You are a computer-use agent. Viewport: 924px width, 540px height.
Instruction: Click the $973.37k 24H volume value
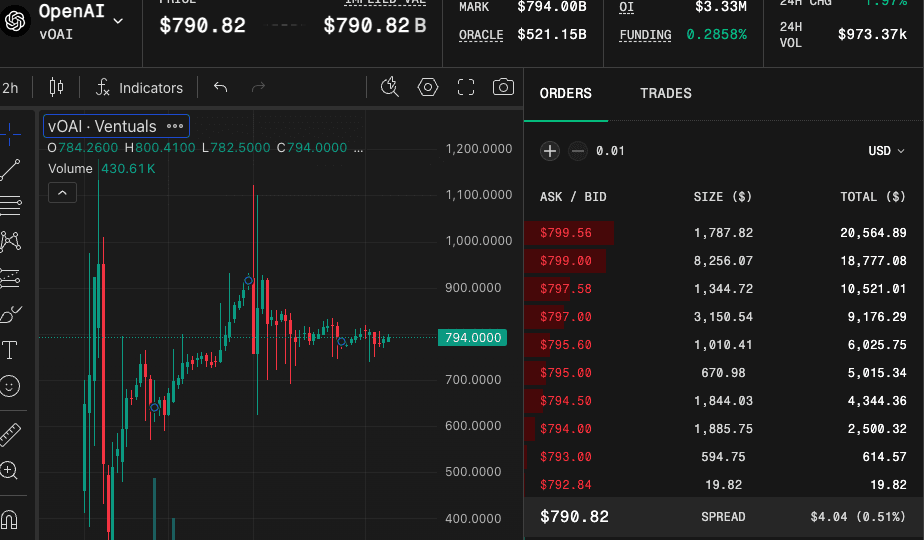point(872,34)
